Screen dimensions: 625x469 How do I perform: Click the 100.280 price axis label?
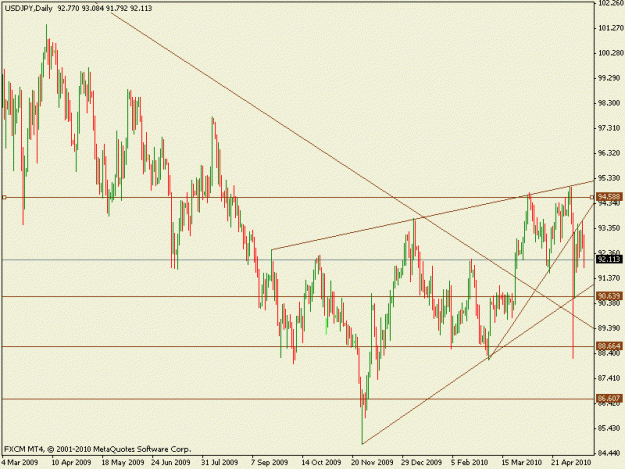click(610, 53)
